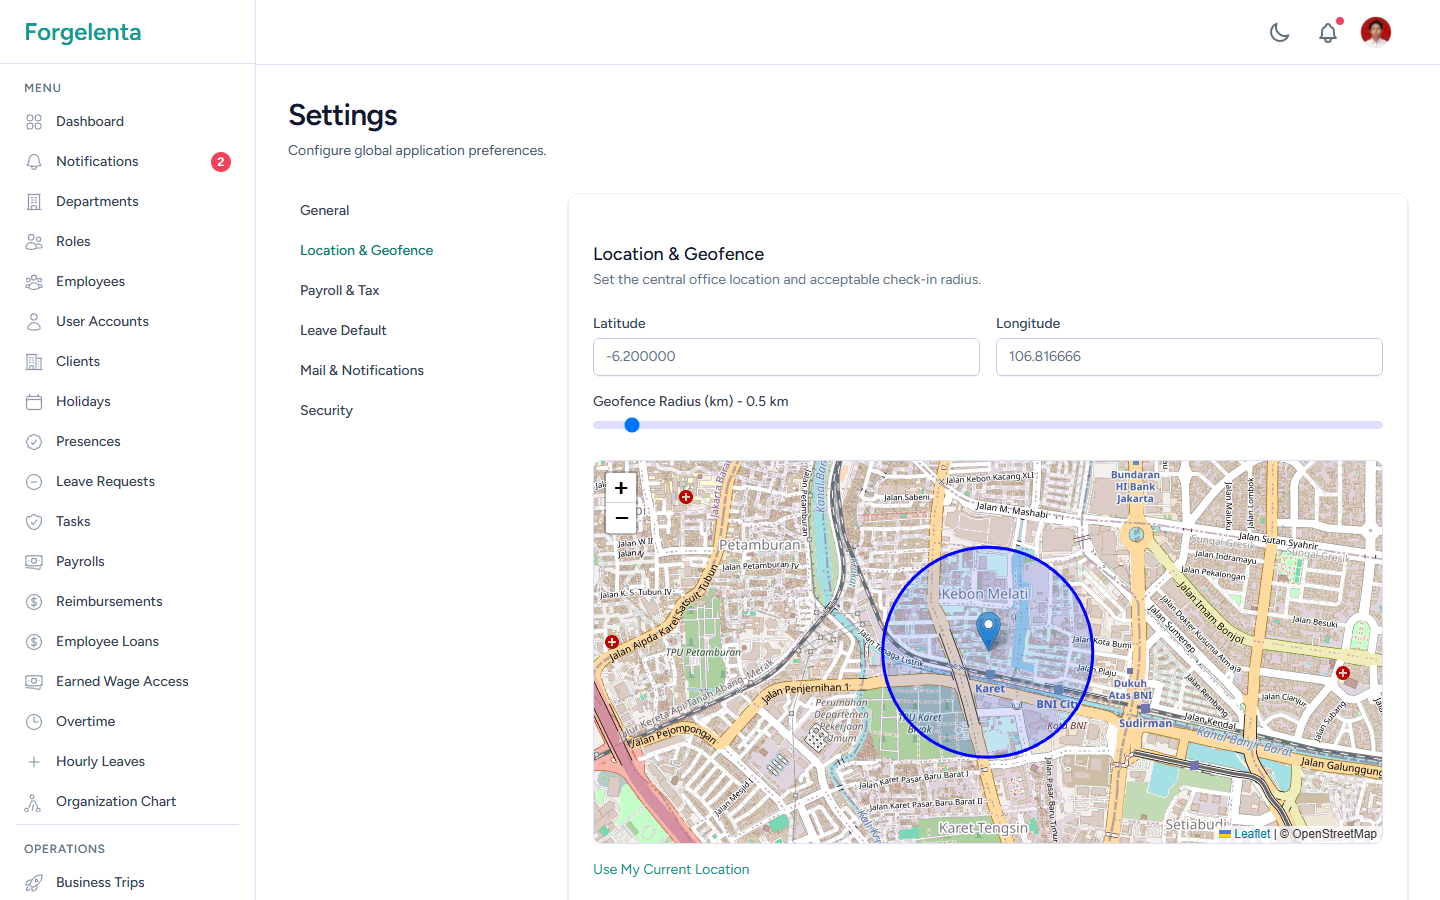Viewport: 1440px width, 900px height.
Task: Click the Reimbursements dollar icon
Action: tap(34, 602)
